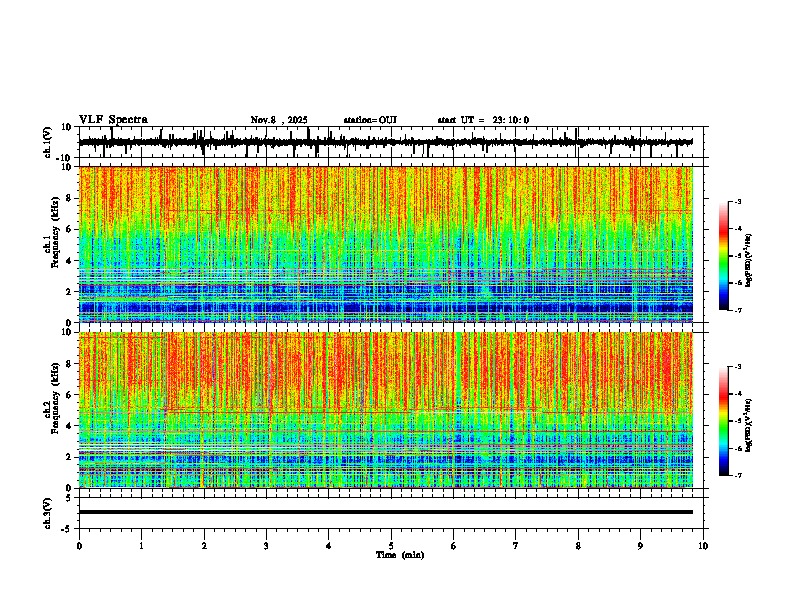Click the ch.2 color scale bar
This screenshot has width=792, height=612.
(x=724, y=421)
